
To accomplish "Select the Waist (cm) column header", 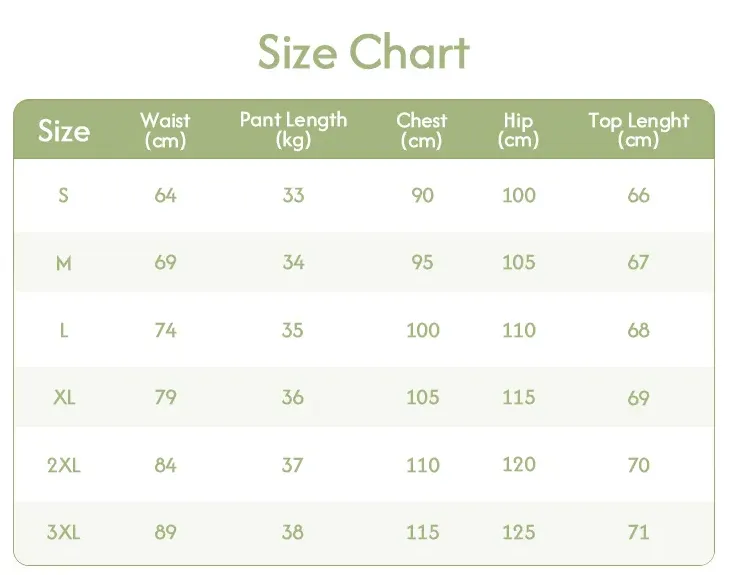I will coord(165,130).
